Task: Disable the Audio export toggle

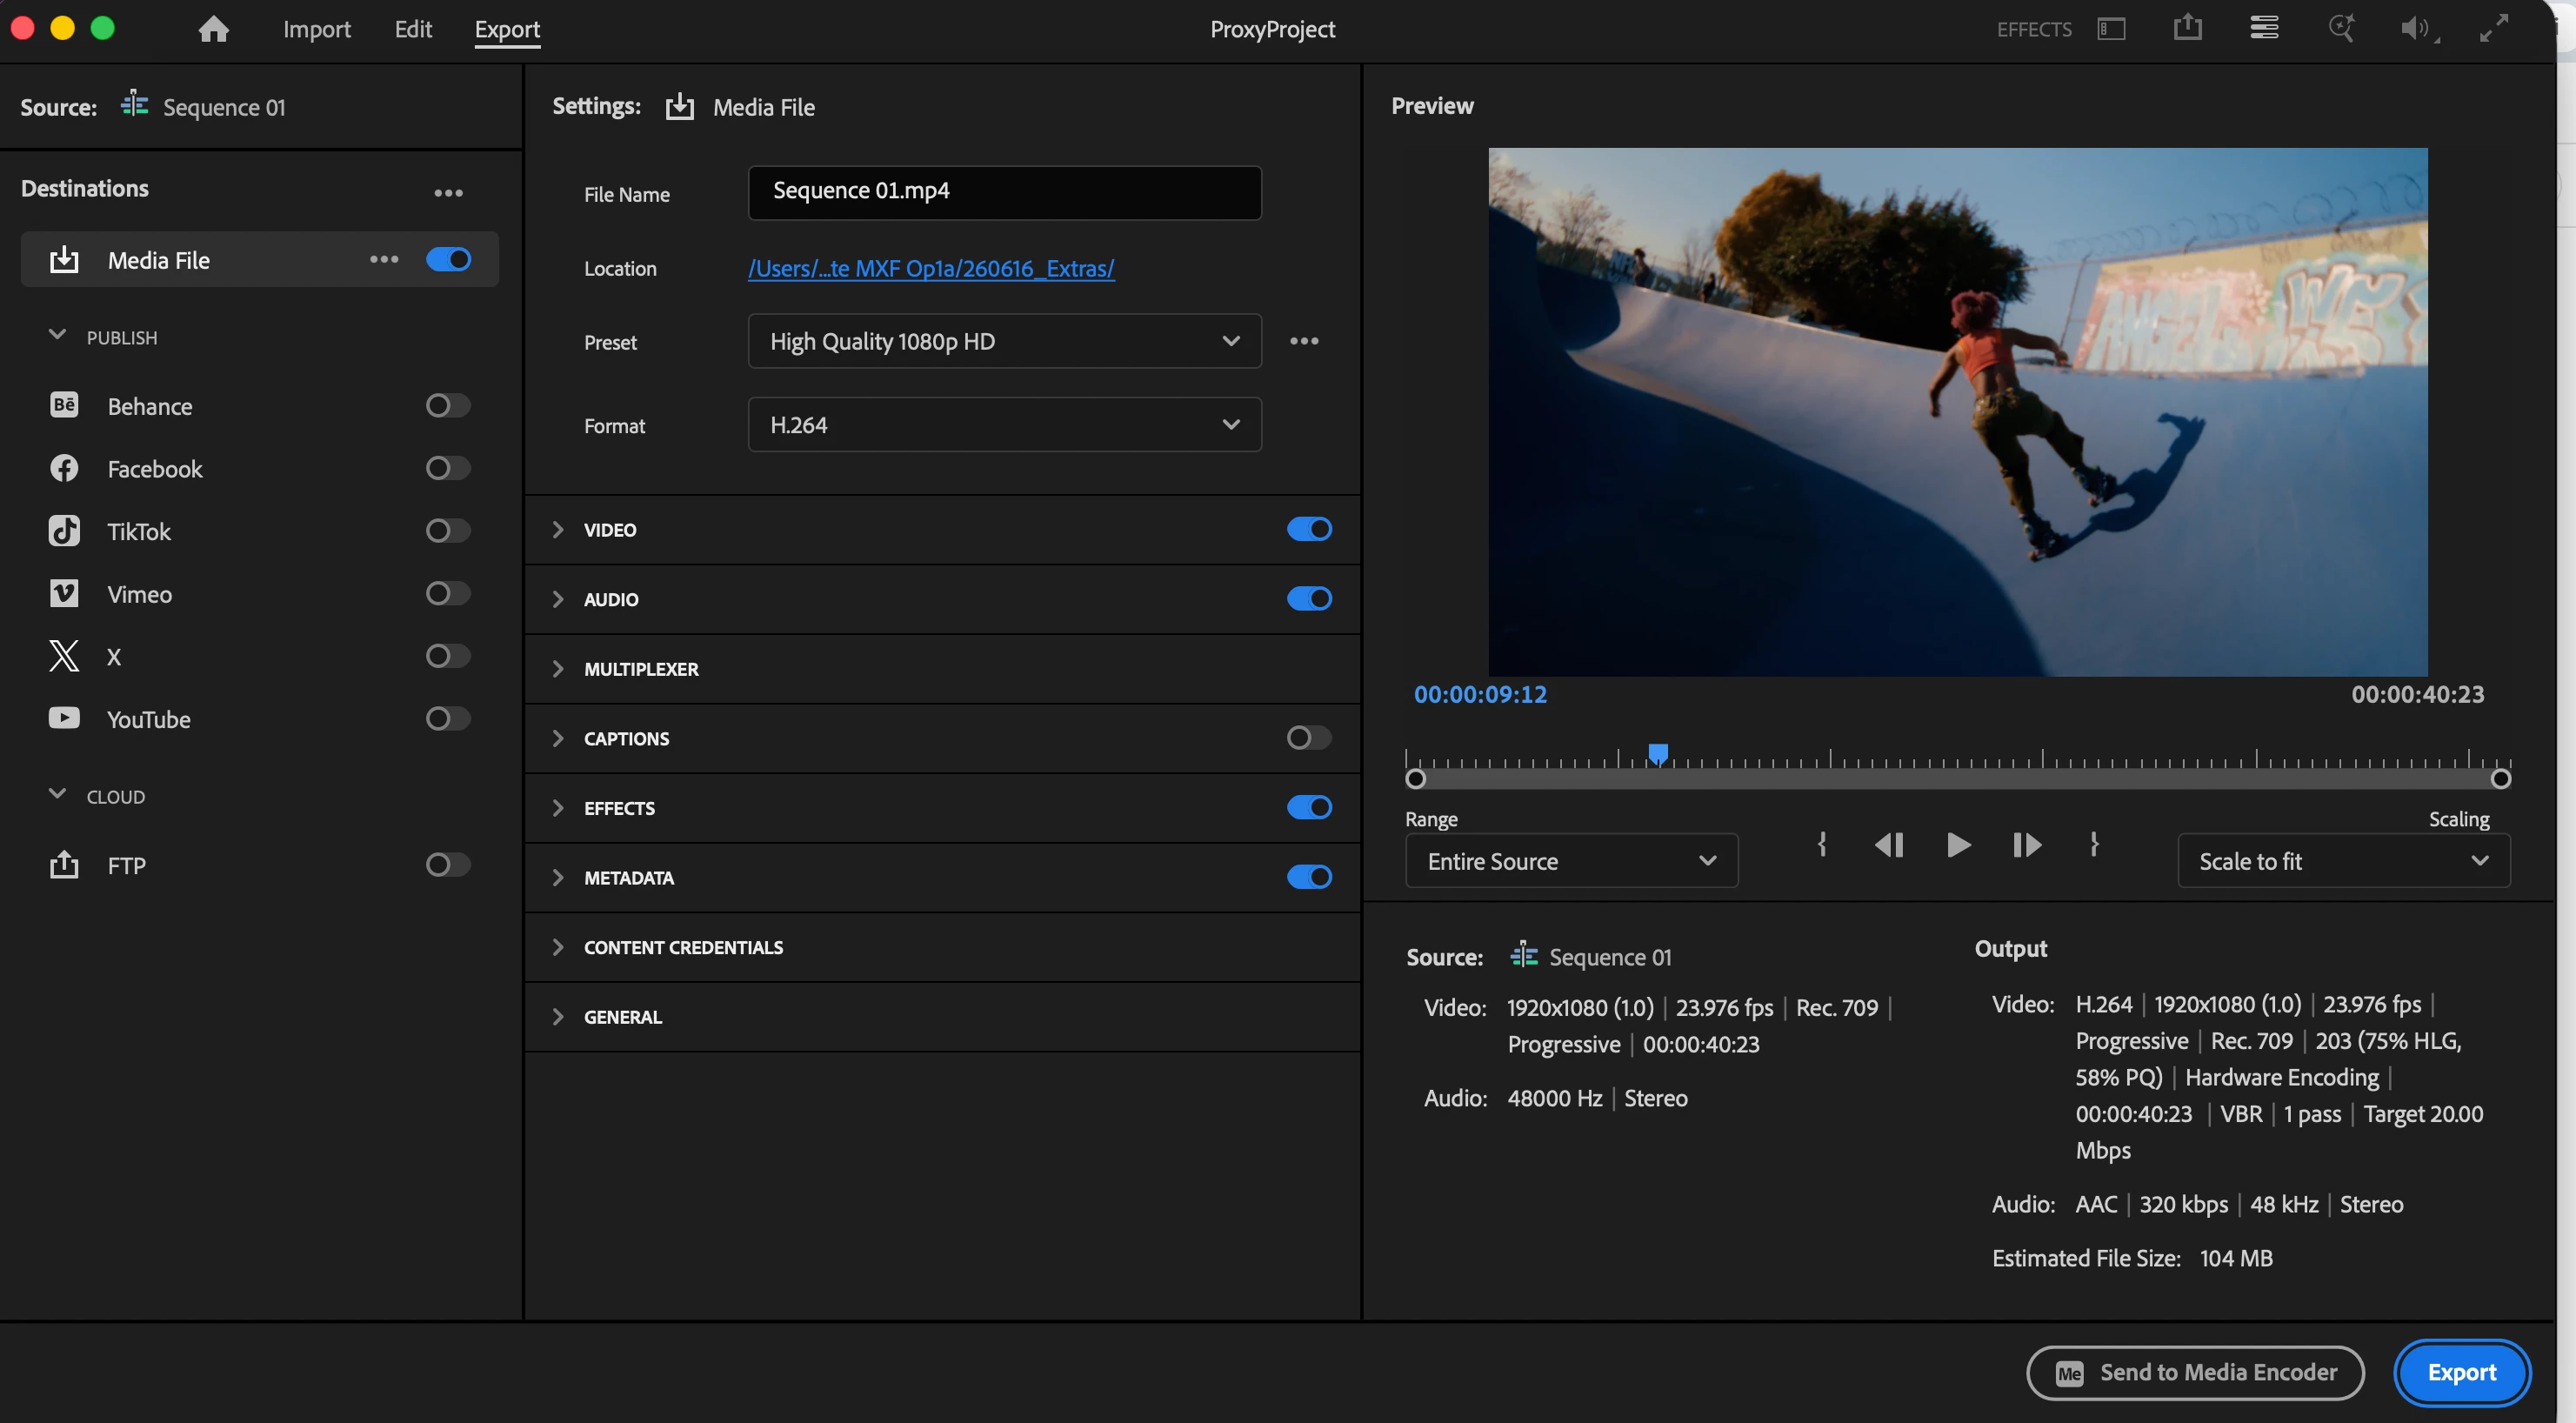Action: (x=1308, y=598)
